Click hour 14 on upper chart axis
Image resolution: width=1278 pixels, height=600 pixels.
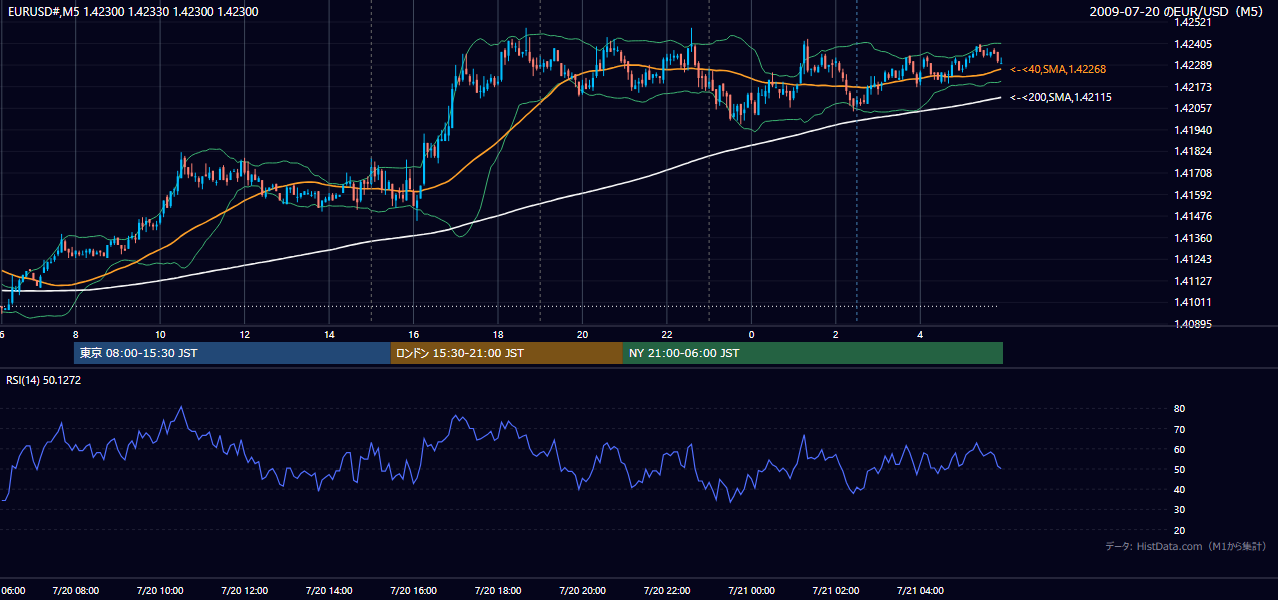pos(329,333)
